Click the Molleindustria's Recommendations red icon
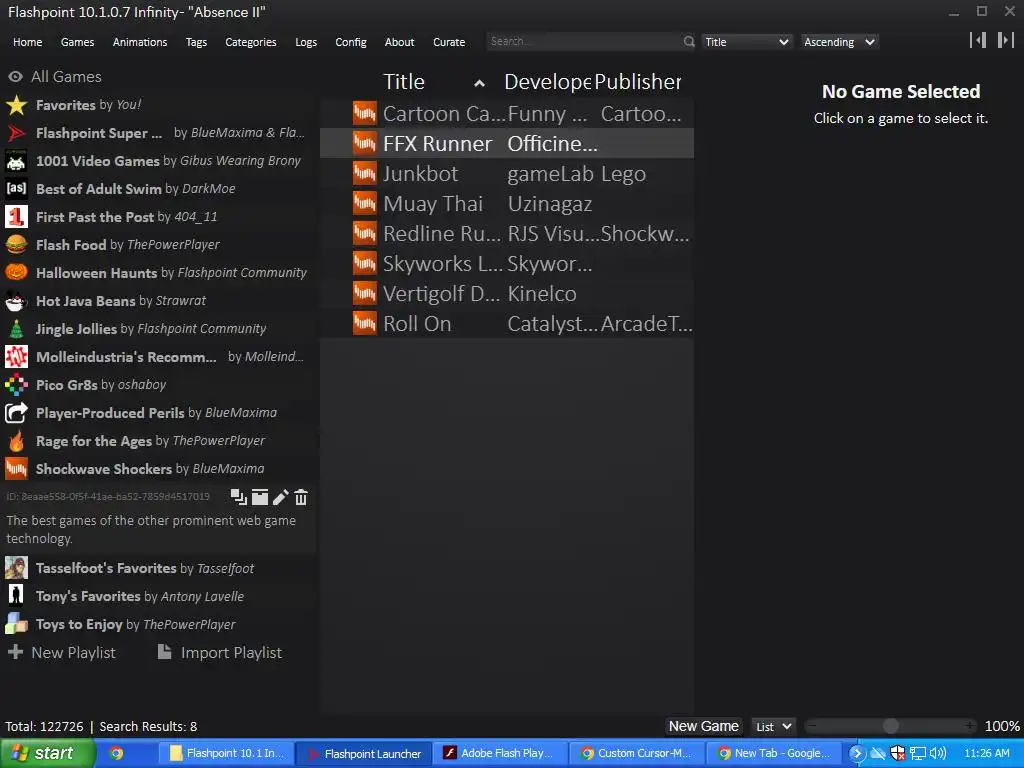The image size is (1024, 768). pos(16,357)
